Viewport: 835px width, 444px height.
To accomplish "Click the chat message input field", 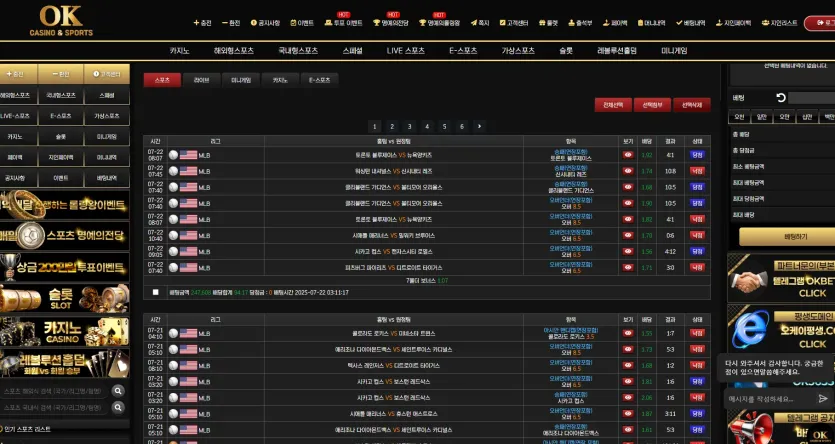I will pyautogui.click(x=771, y=398).
